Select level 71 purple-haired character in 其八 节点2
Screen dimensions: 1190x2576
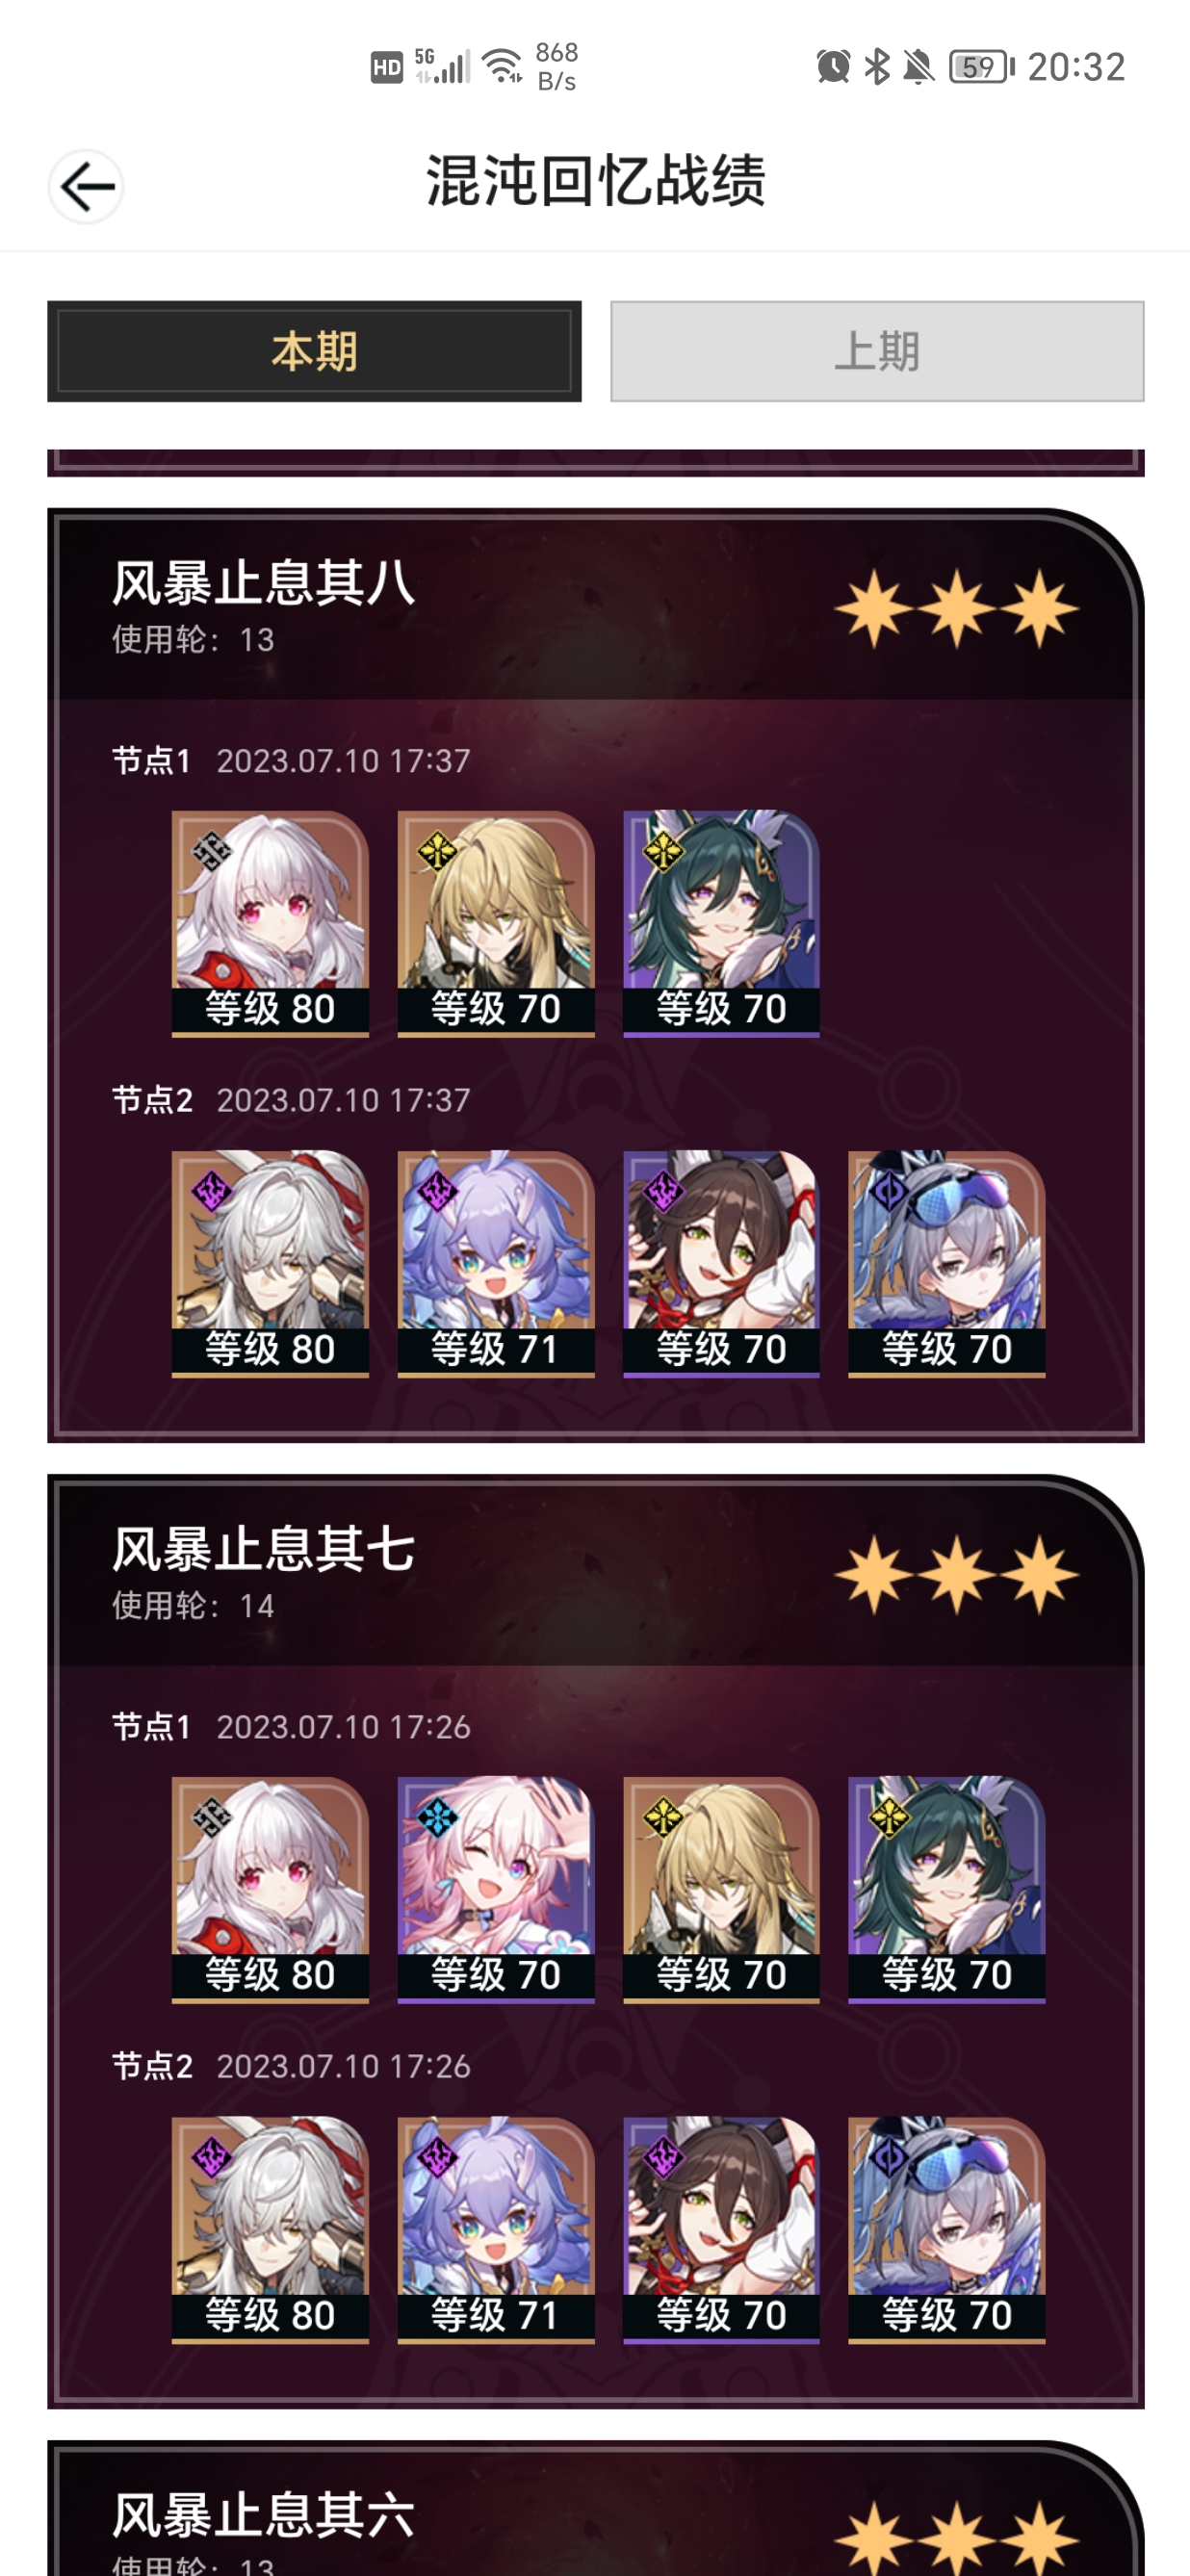[x=496, y=1263]
